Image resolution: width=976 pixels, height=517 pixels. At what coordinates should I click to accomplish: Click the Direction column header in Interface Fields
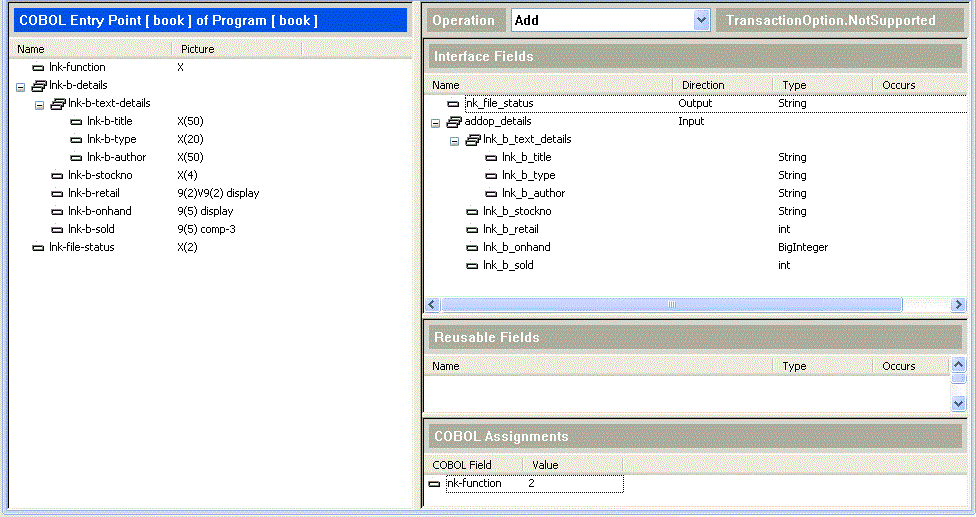coord(703,85)
